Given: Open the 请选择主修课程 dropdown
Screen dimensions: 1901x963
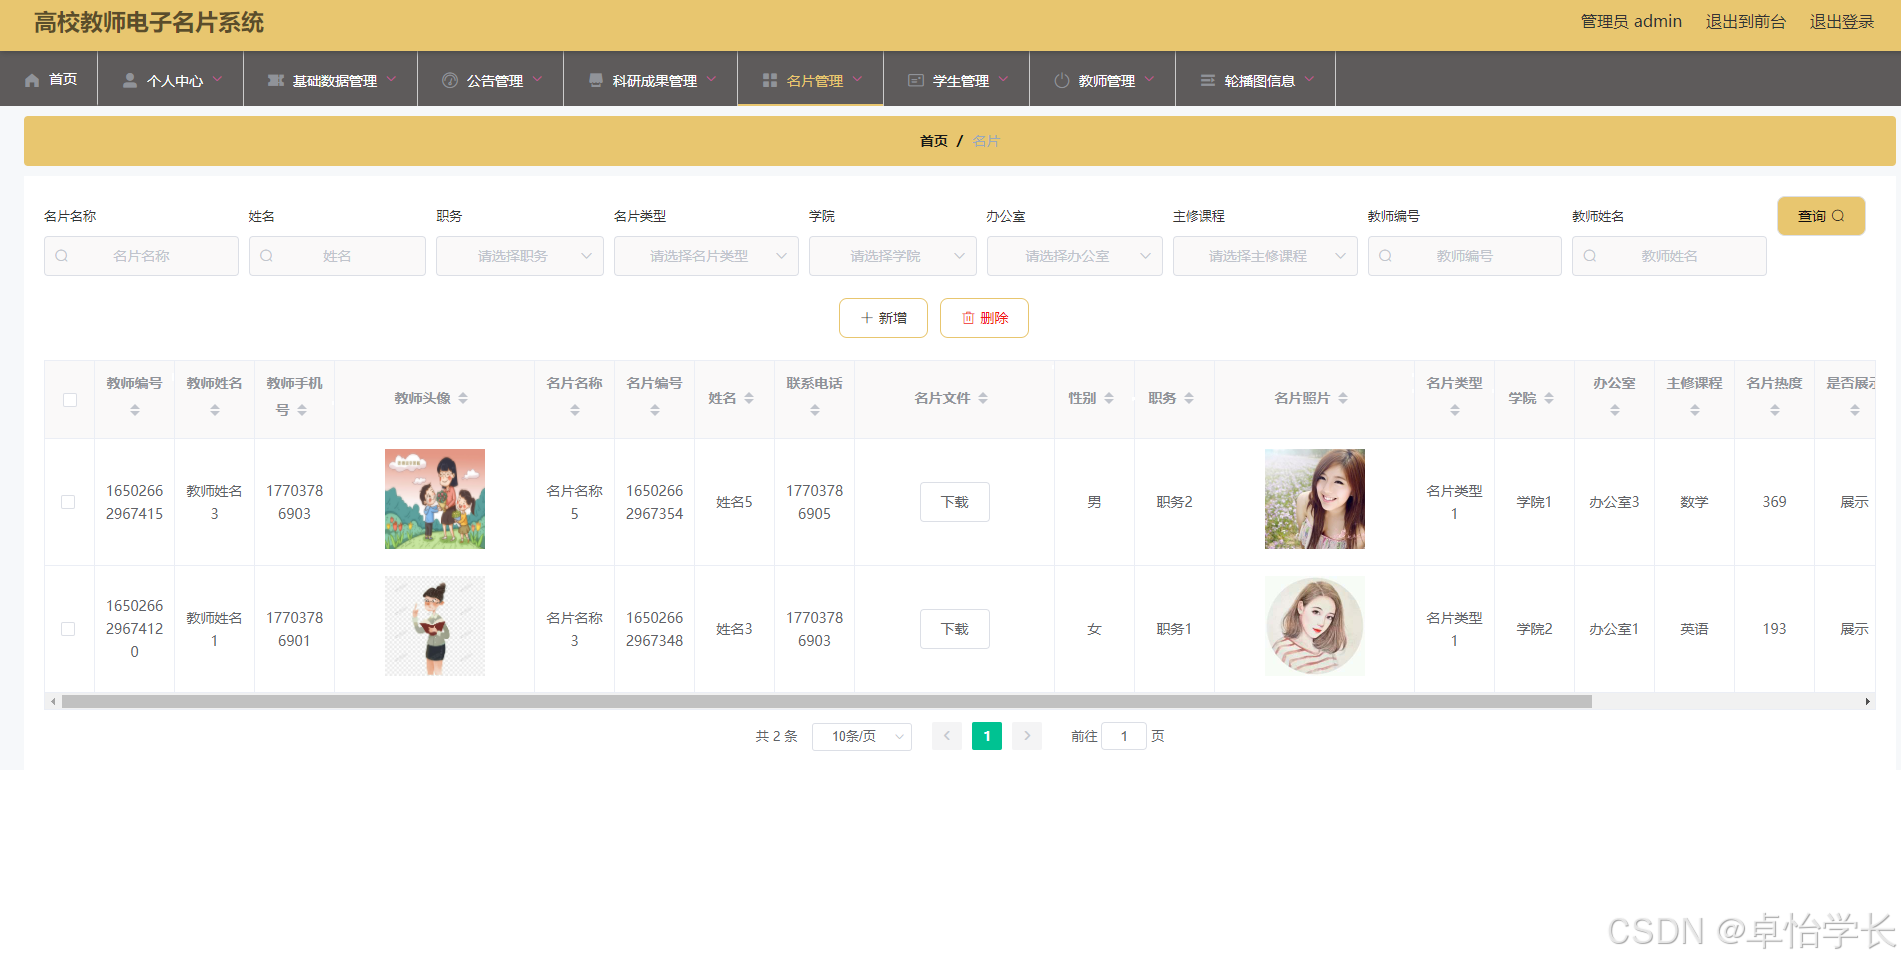Looking at the screenshot, I should pos(1265,256).
